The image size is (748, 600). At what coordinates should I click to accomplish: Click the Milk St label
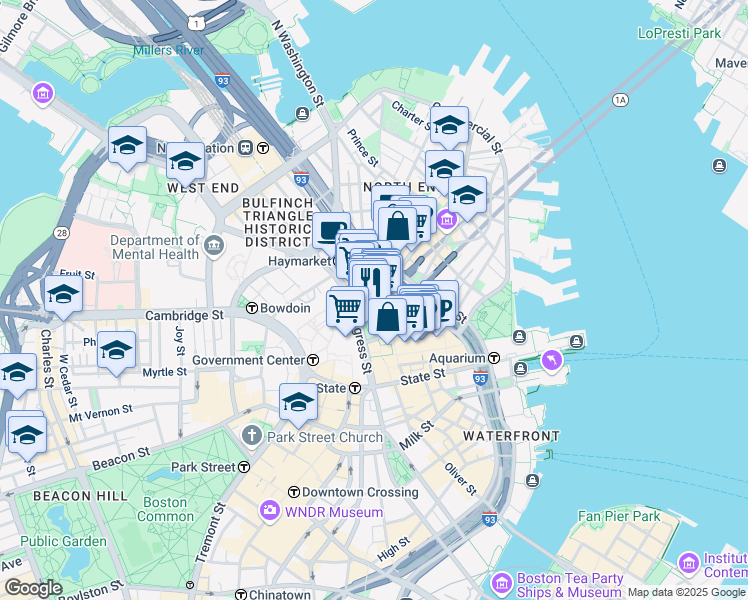click(416, 435)
